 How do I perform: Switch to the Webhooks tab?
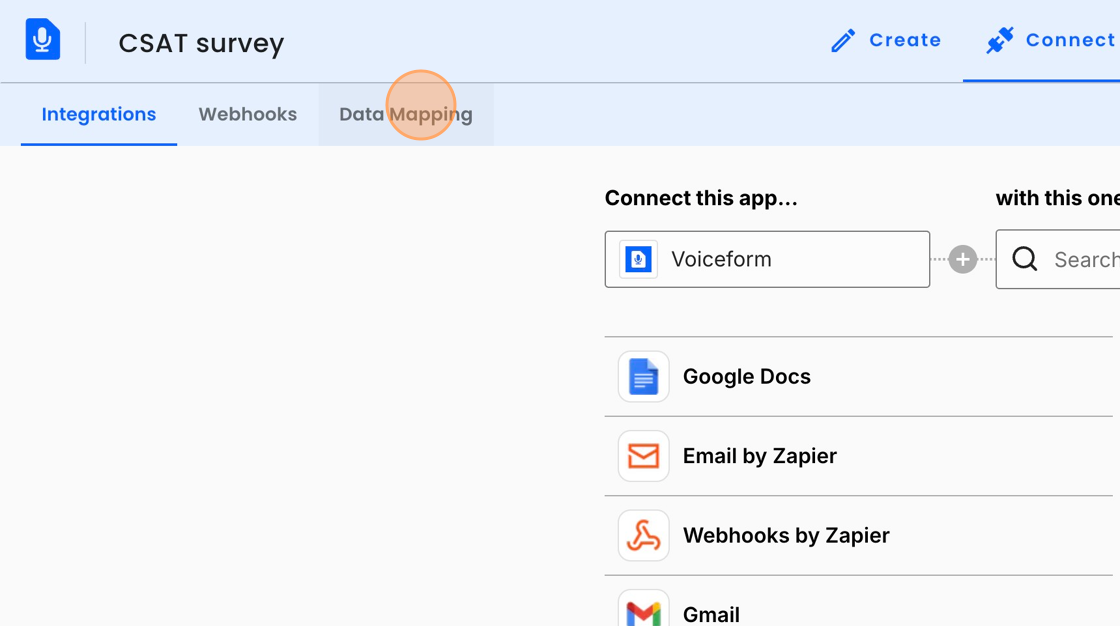click(x=248, y=114)
